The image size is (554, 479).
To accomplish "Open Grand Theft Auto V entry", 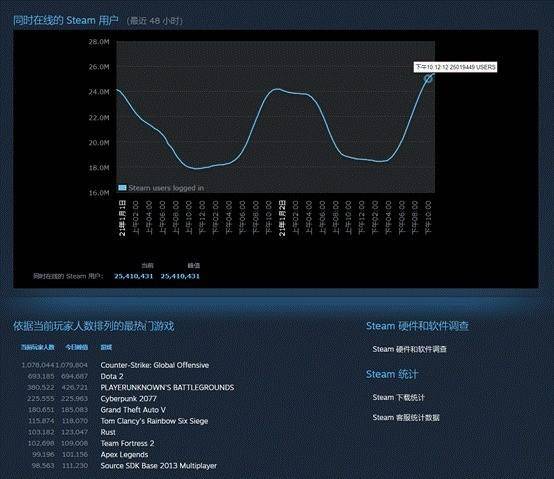I will click(x=133, y=410).
